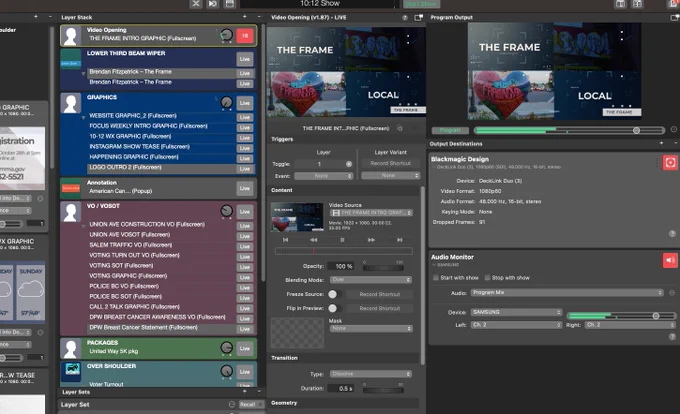
Task: Switch the PACKAGES layer live
Action: pos(245,349)
